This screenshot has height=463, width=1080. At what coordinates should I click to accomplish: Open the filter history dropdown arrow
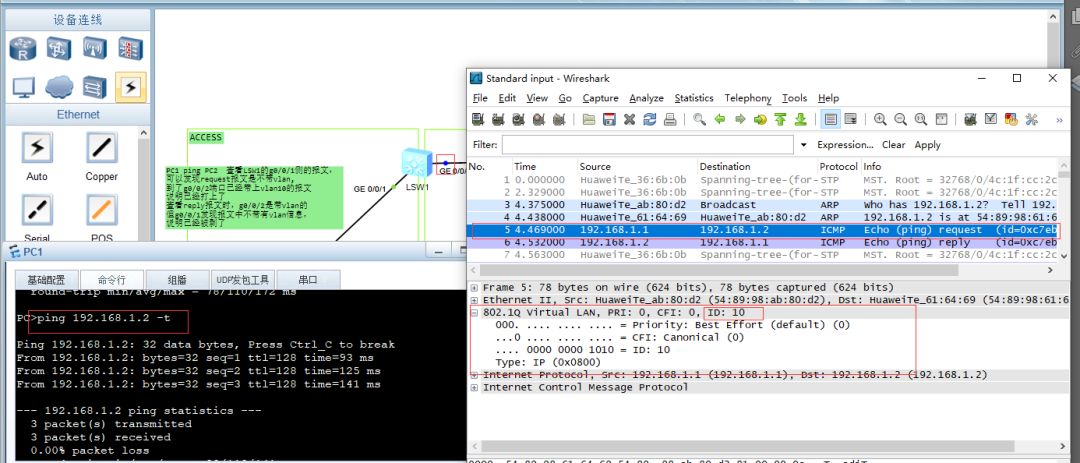[803, 145]
